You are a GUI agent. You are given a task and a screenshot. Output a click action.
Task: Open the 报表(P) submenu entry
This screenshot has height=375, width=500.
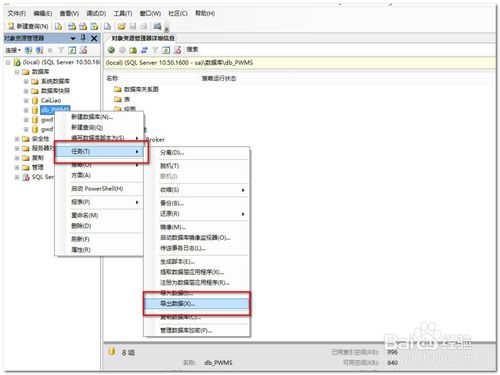99,202
